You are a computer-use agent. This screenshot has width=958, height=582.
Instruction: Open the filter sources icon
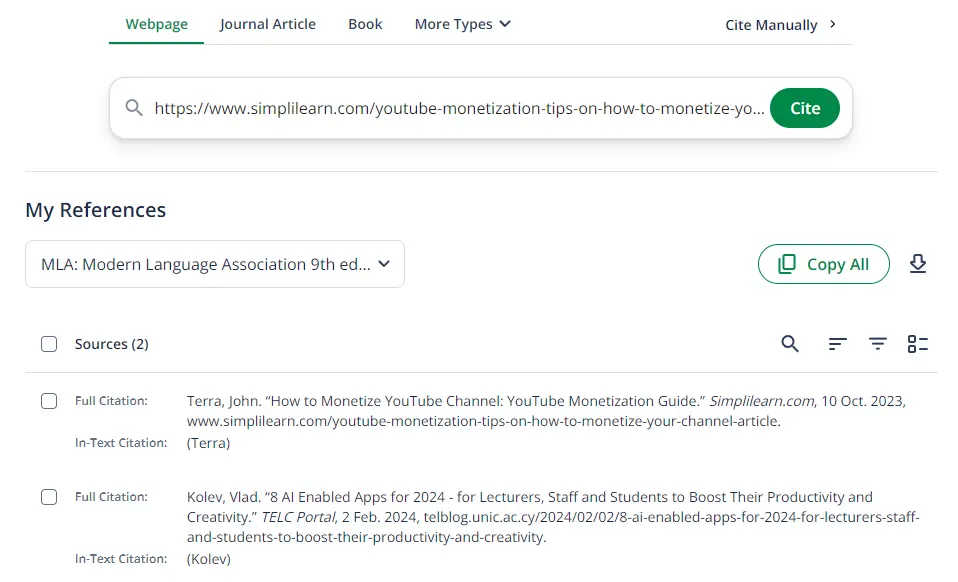(x=878, y=344)
